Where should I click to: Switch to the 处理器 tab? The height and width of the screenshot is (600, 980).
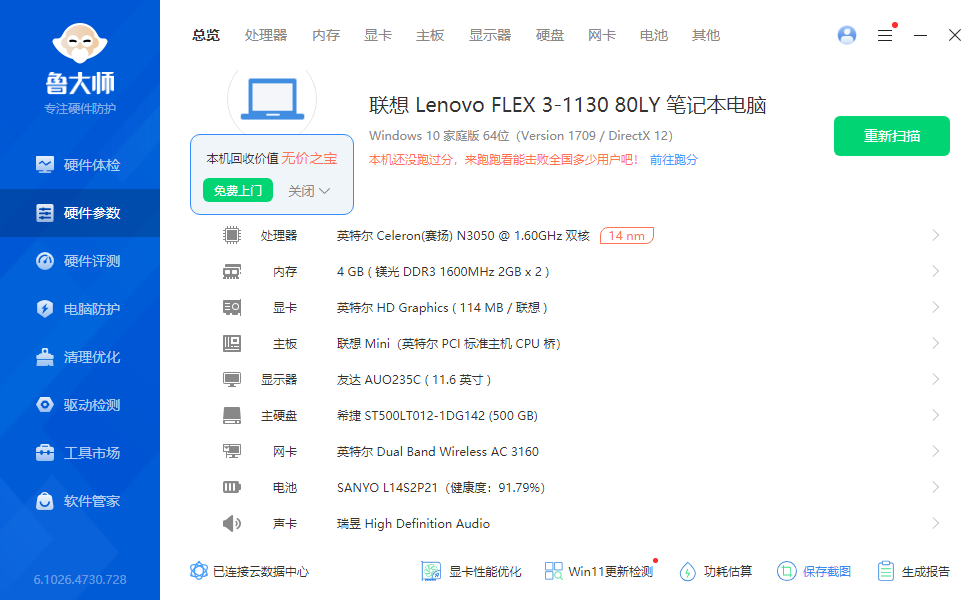click(266, 36)
